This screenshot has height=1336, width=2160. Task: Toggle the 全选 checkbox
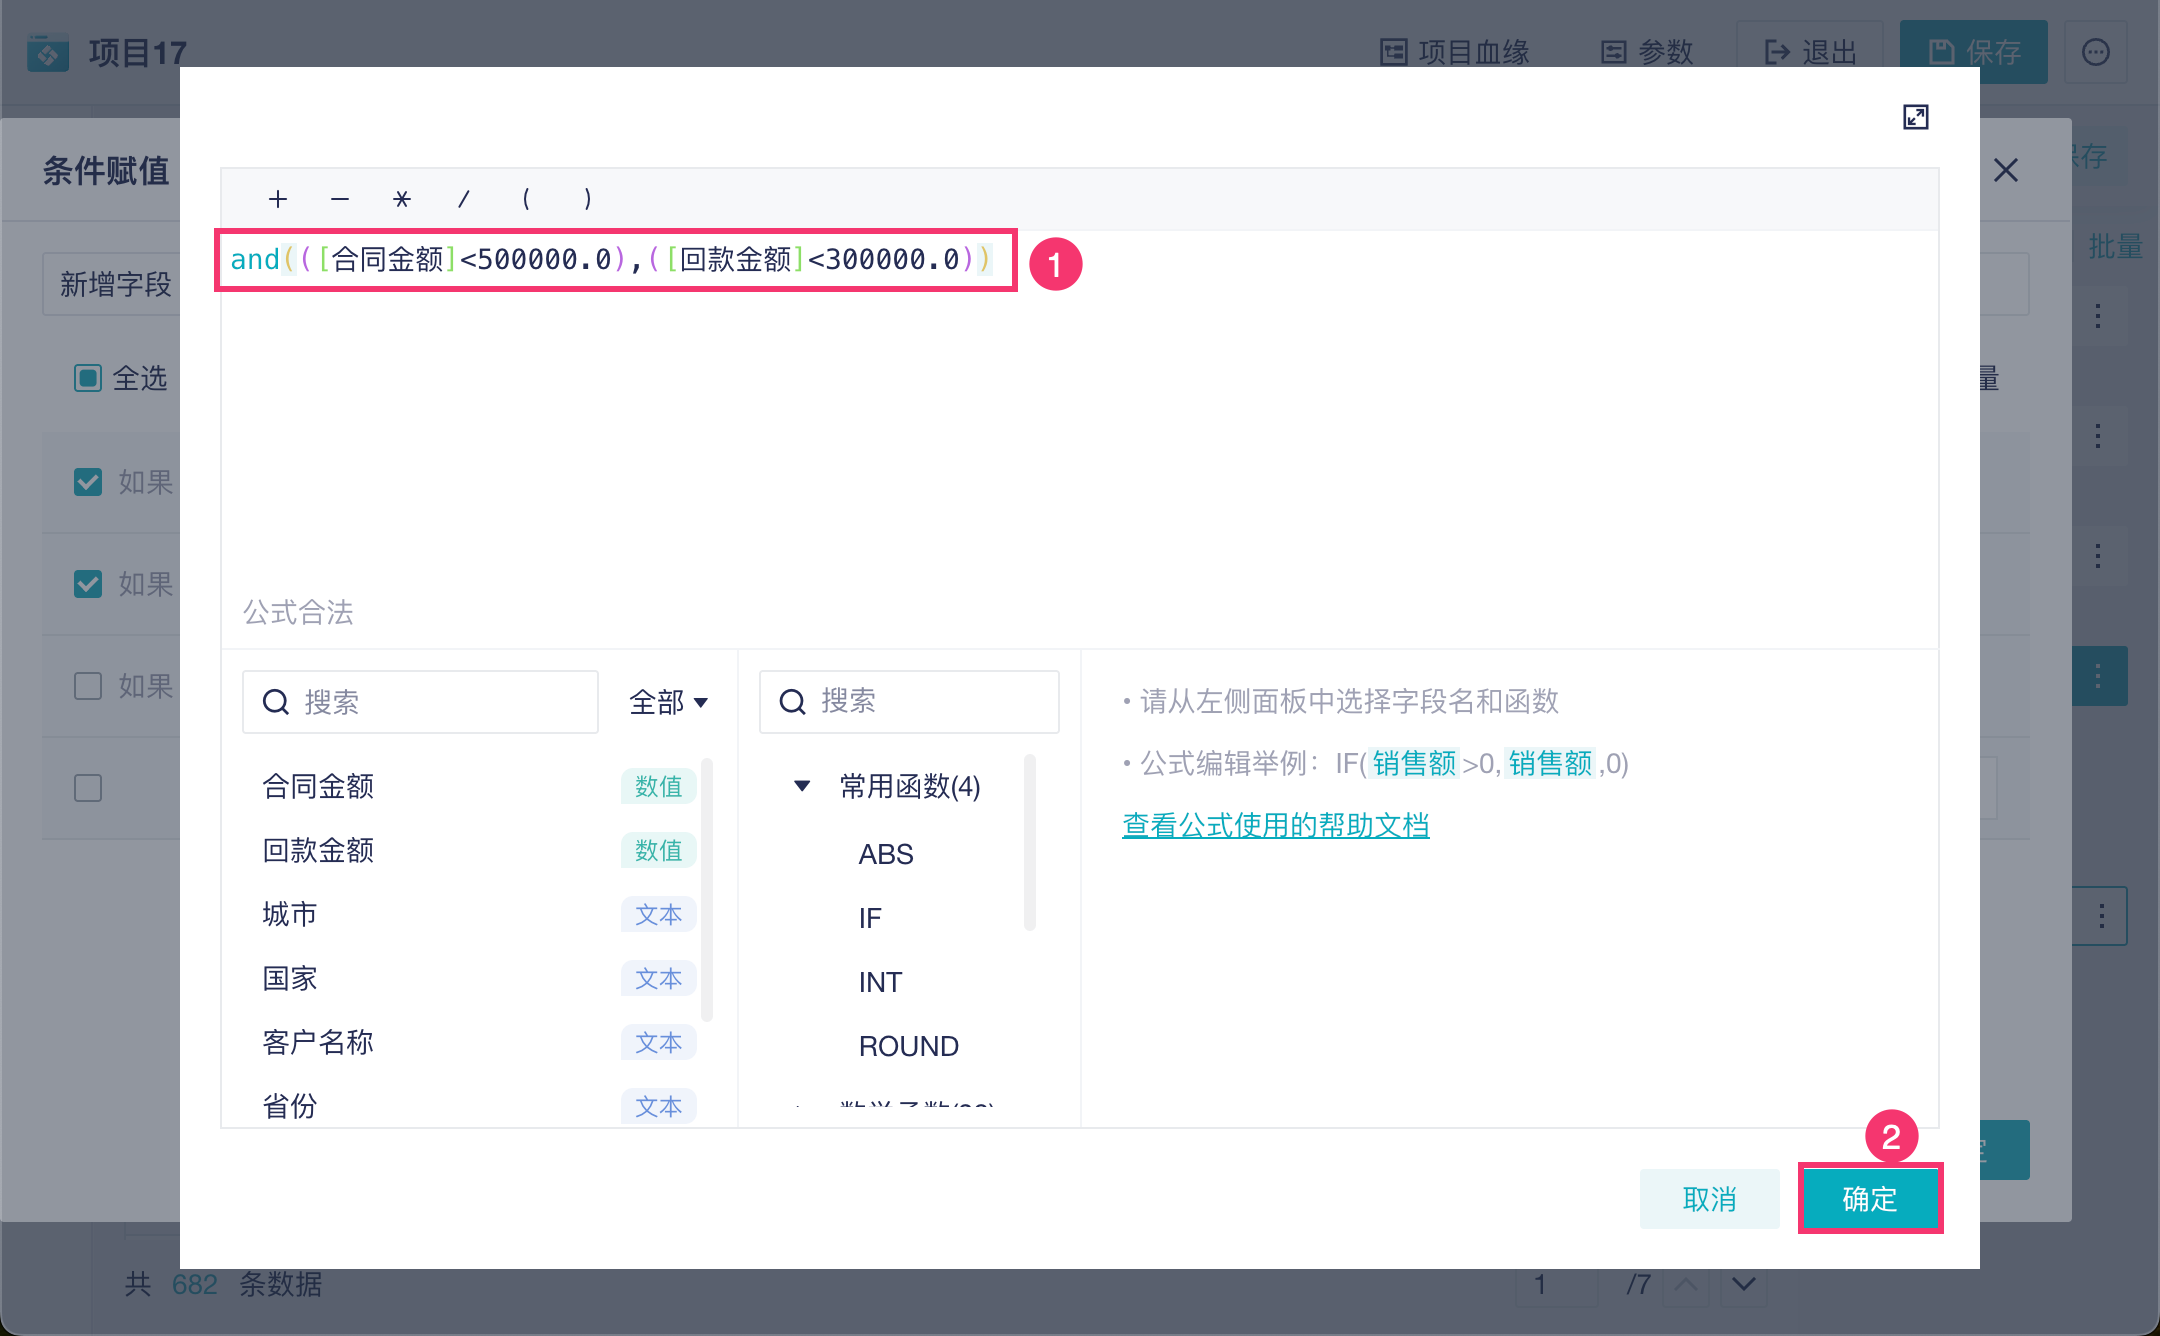(x=88, y=378)
